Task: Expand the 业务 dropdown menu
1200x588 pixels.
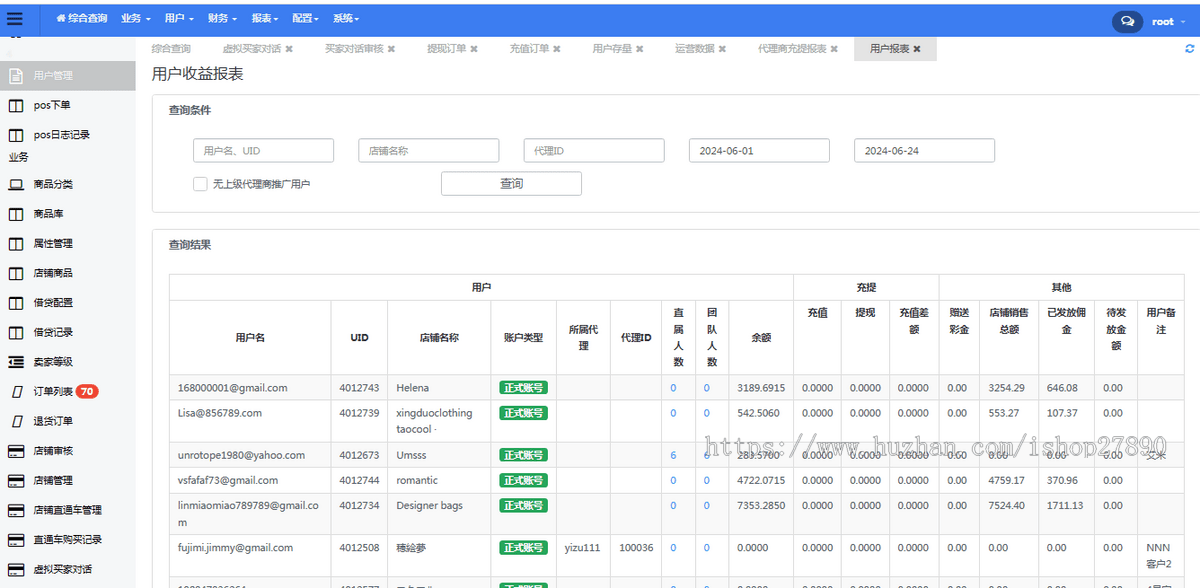Action: 135,19
